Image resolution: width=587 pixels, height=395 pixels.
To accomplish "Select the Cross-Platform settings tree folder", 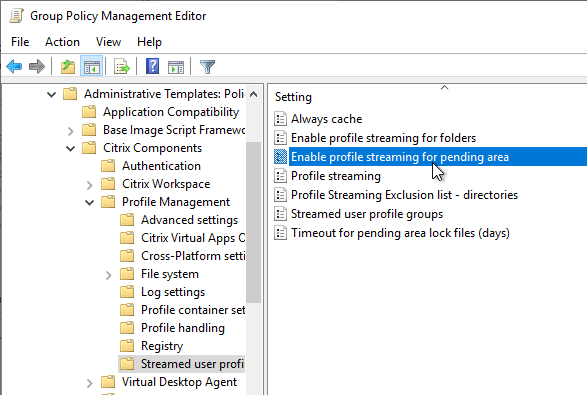I will (193, 255).
